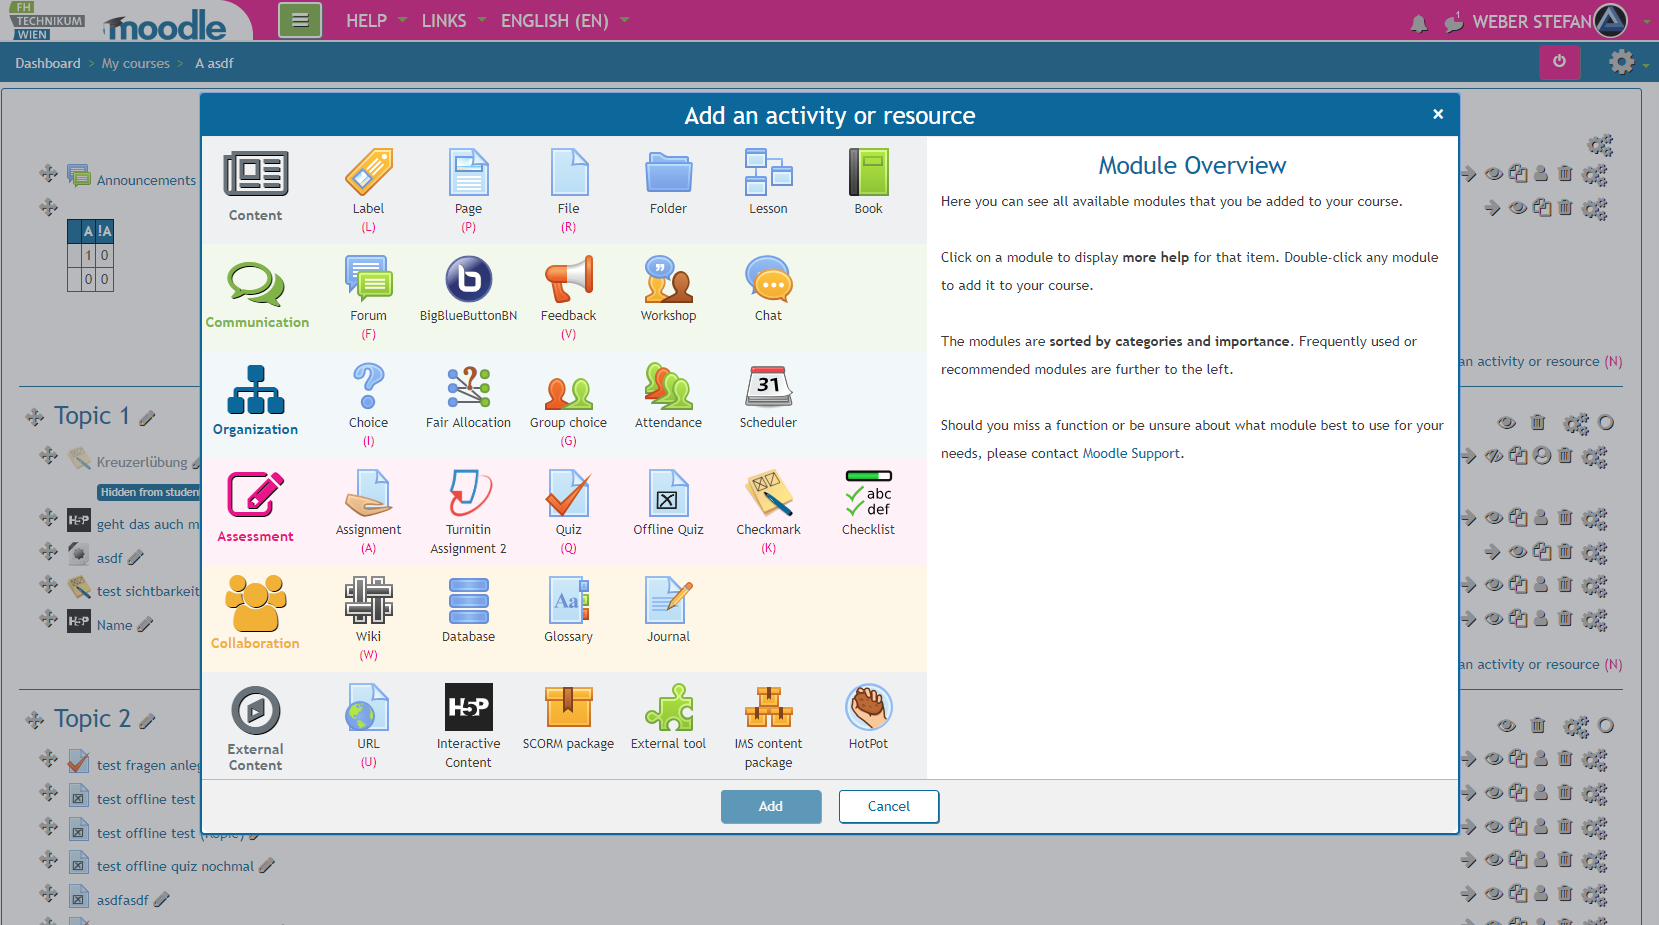Pick the SCORM package icon
The width and height of the screenshot is (1659, 925).
click(568, 707)
